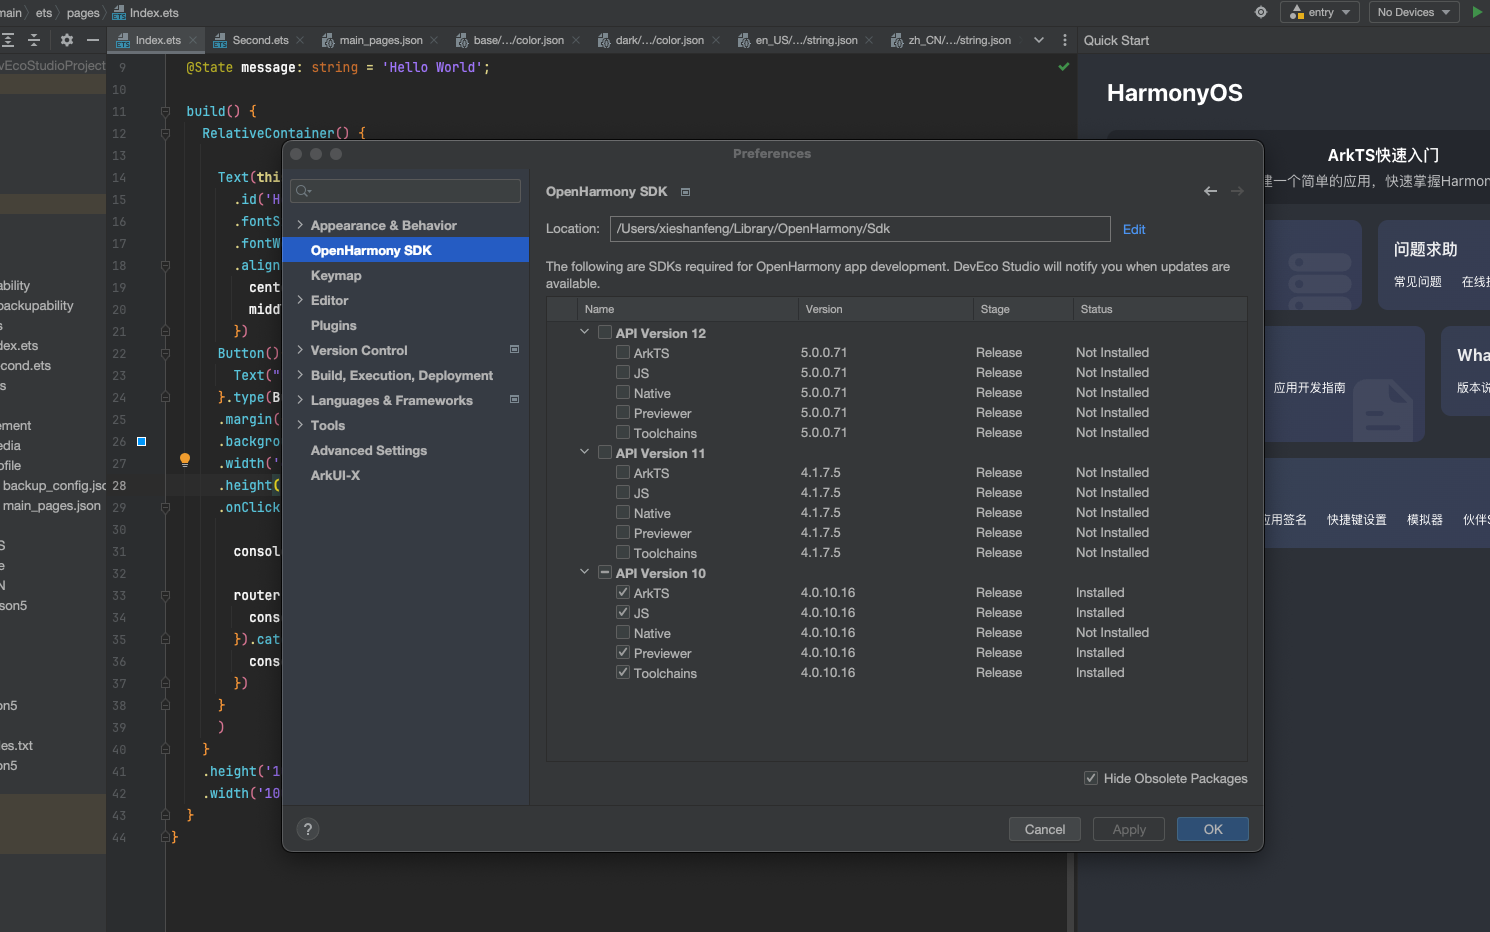The height and width of the screenshot is (932, 1490).
Task: Click the Cancel button
Action: pyautogui.click(x=1045, y=829)
